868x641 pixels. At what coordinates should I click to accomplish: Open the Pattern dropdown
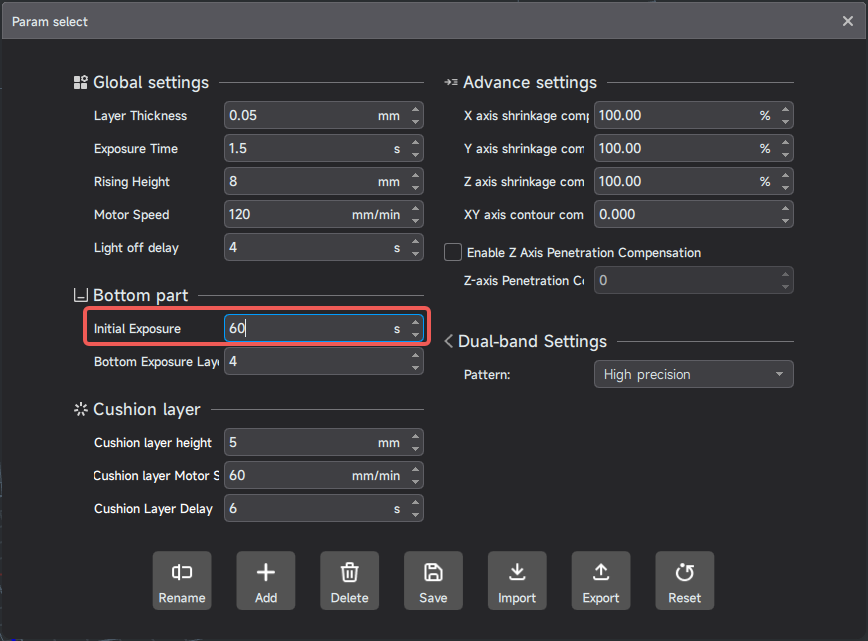693,374
